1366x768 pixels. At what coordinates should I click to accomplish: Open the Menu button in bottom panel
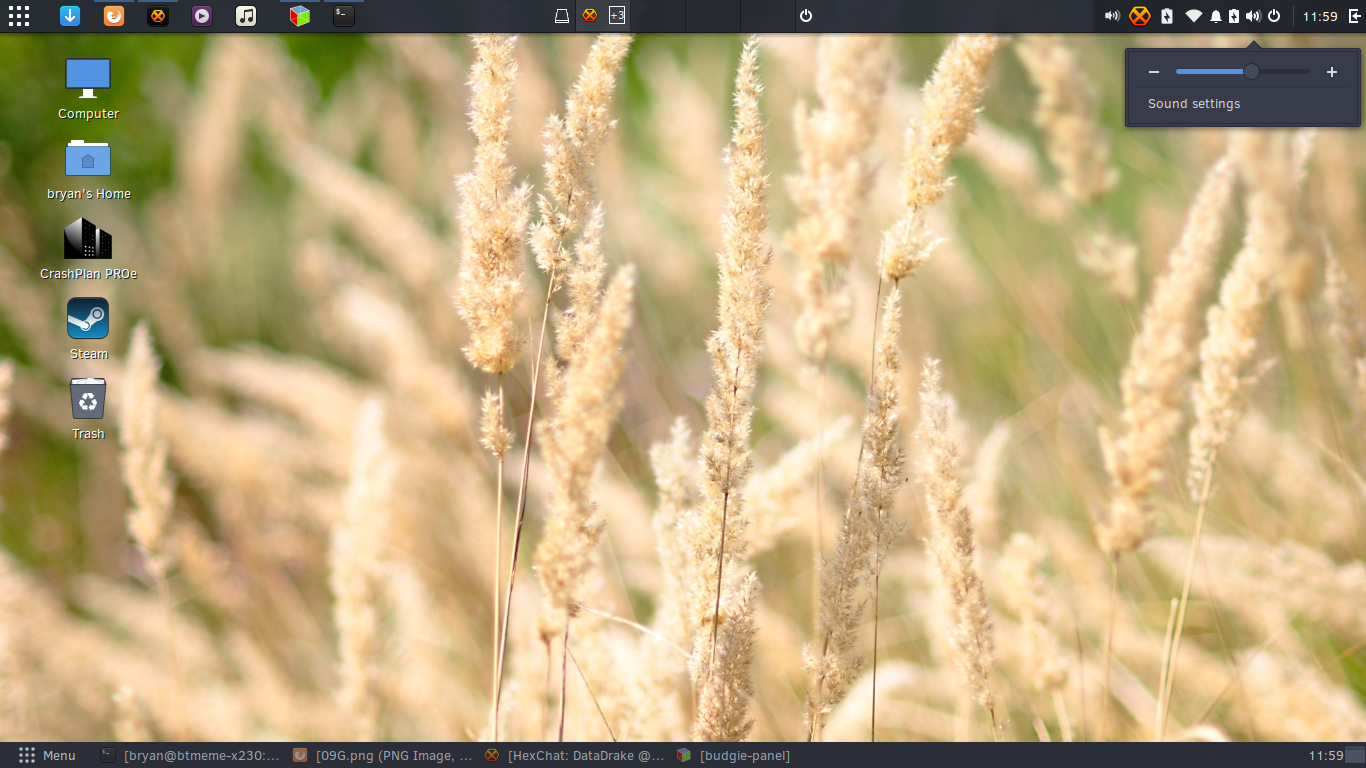[x=47, y=755]
